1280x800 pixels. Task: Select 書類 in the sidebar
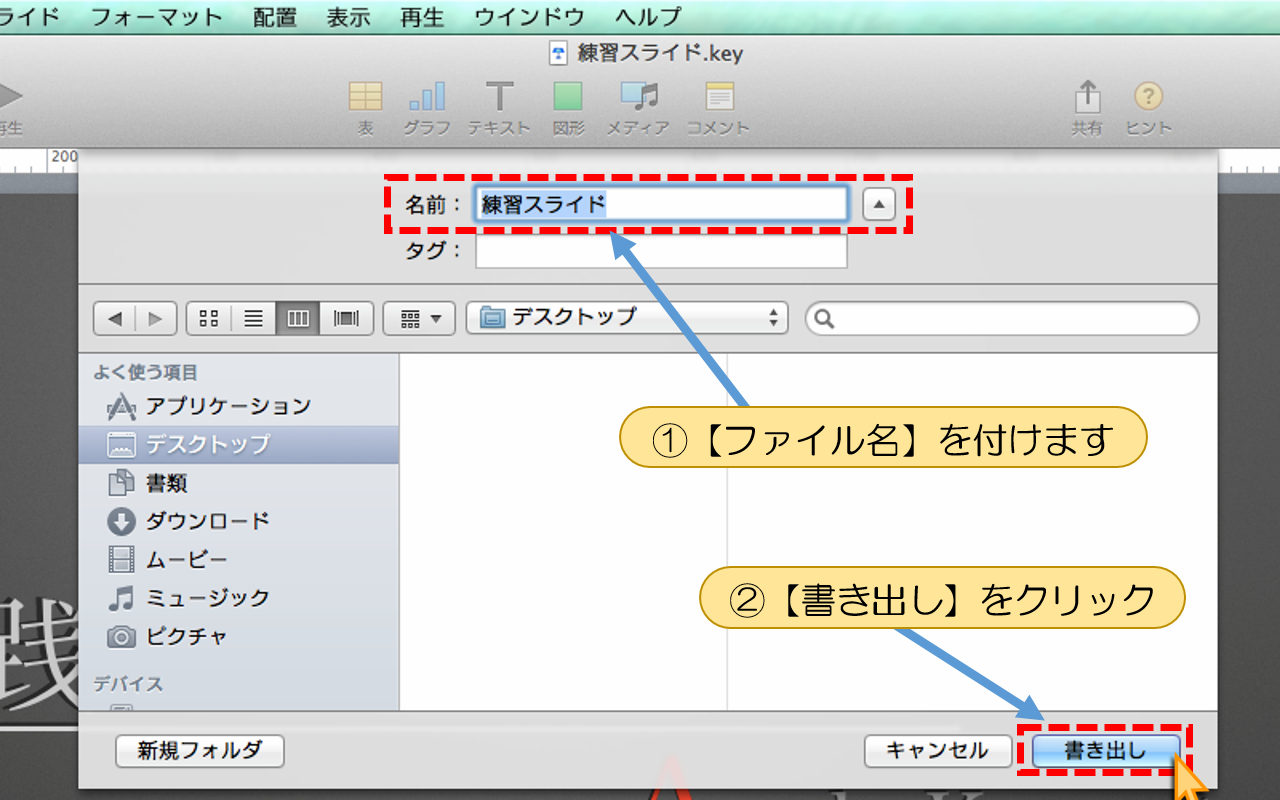point(239,483)
